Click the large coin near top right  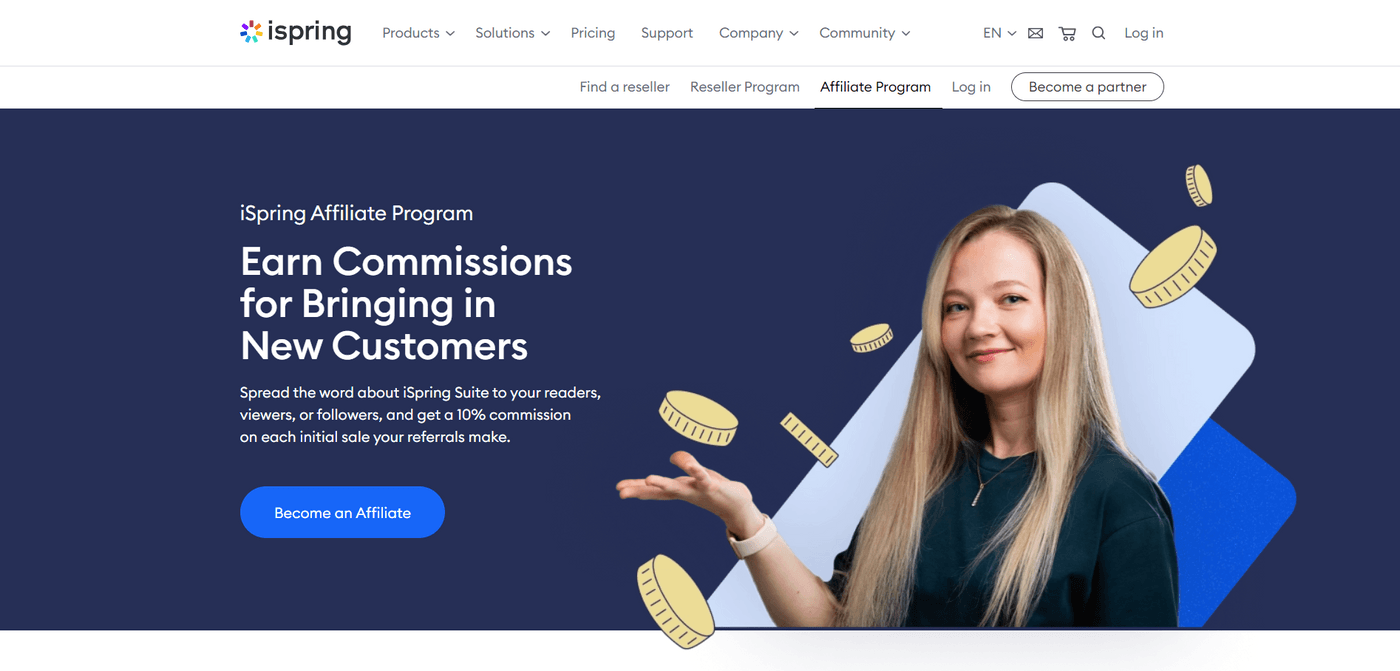tap(1172, 266)
